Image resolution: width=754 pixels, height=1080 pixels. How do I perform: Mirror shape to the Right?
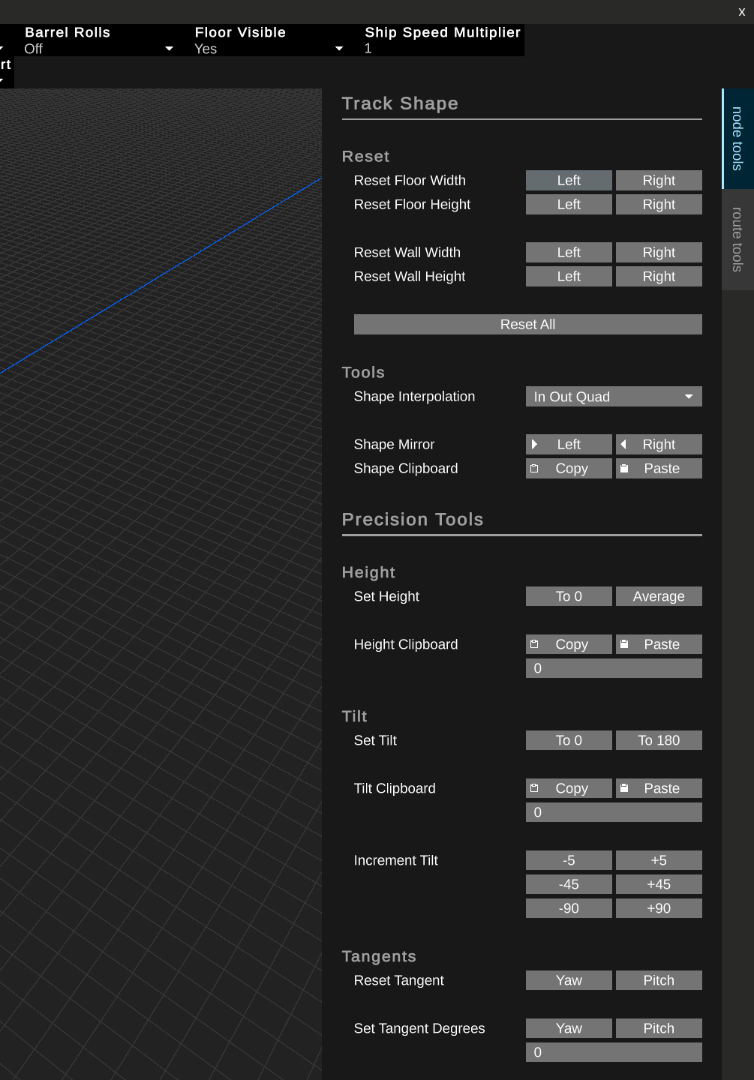click(658, 444)
